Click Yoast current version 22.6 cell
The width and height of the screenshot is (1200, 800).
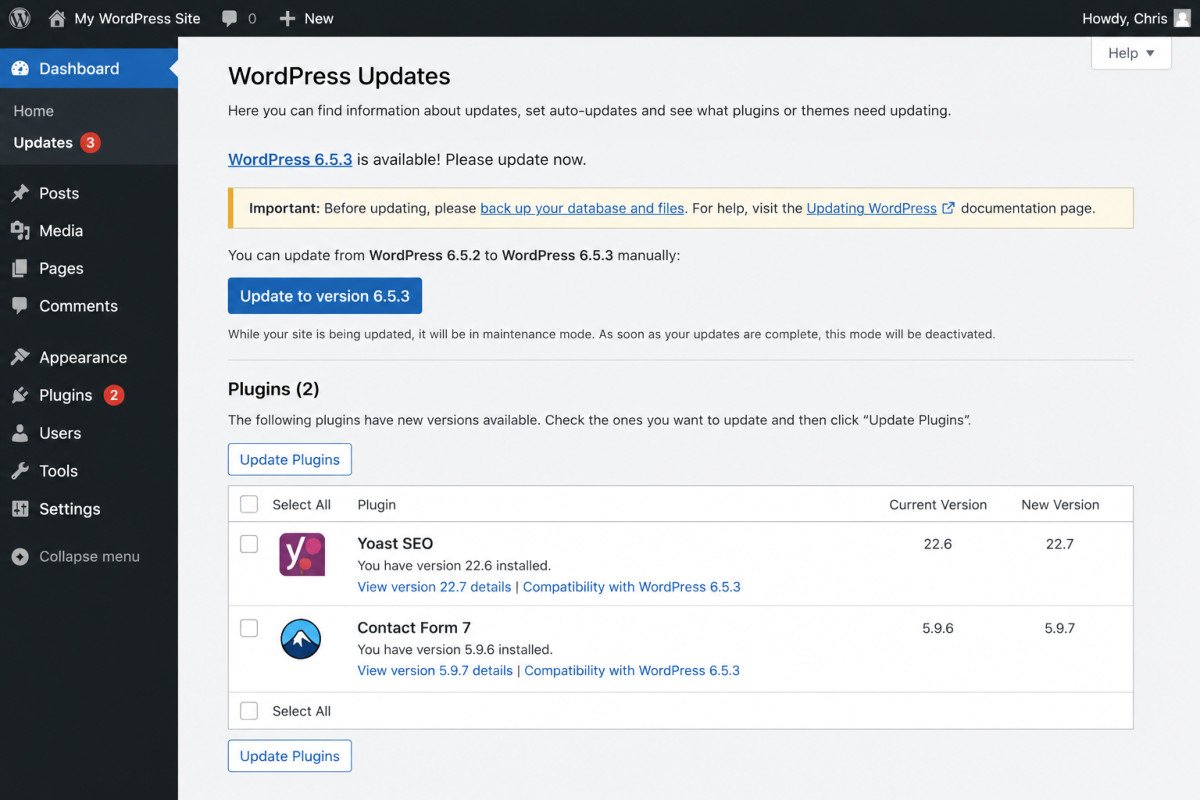point(938,544)
